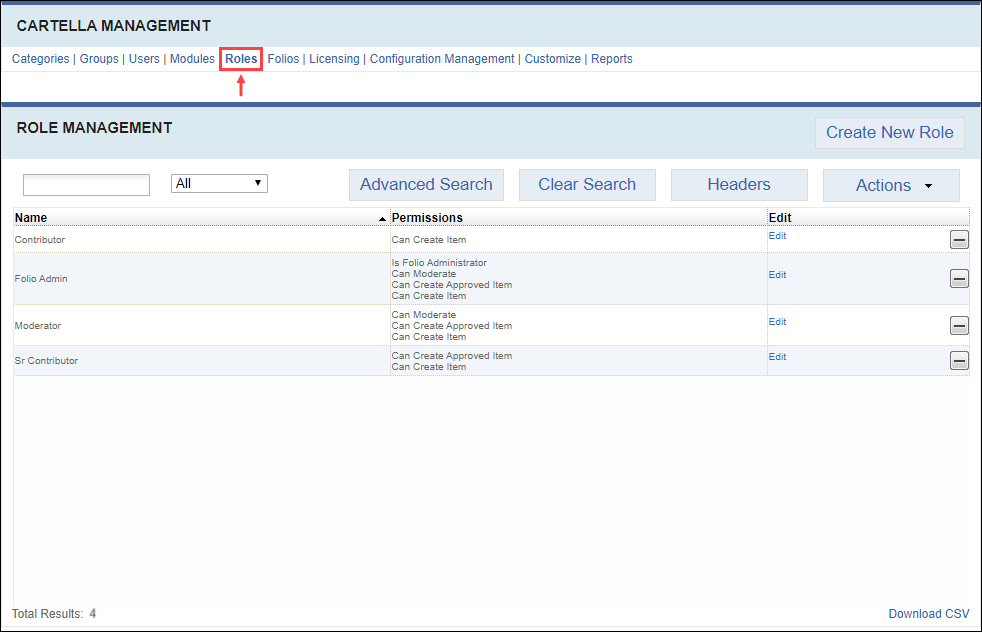The height and width of the screenshot is (632, 982).
Task: Focus the role search text field
Action: (86, 185)
